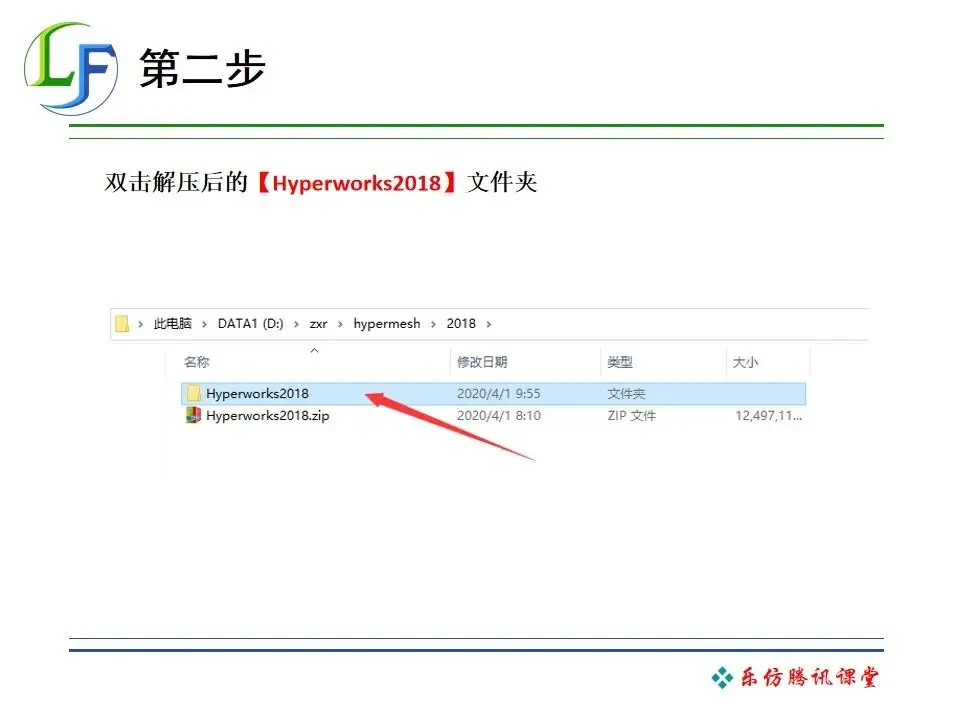Expand the chevron before 此电脑
Viewport: 960px width, 720px height.
point(141,324)
